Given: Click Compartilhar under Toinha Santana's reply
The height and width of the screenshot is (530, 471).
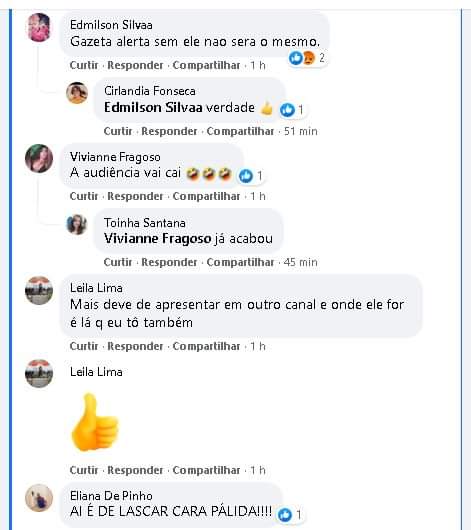Looking at the screenshot, I should [x=240, y=262].
